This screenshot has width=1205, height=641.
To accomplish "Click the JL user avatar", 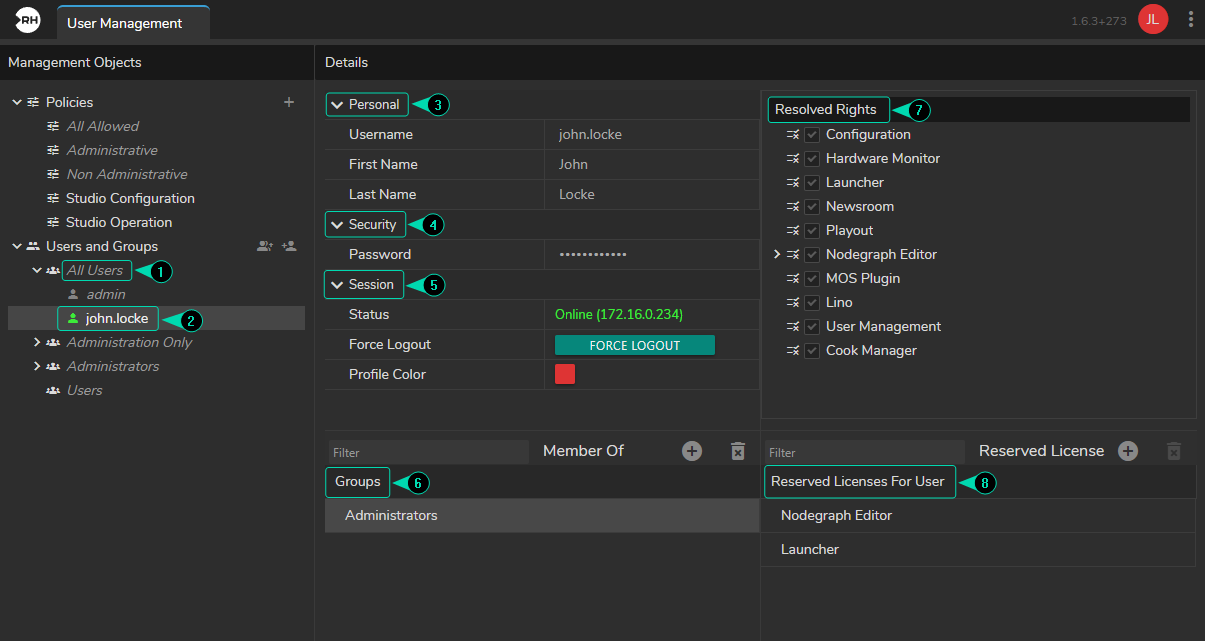I will coord(1153,20).
